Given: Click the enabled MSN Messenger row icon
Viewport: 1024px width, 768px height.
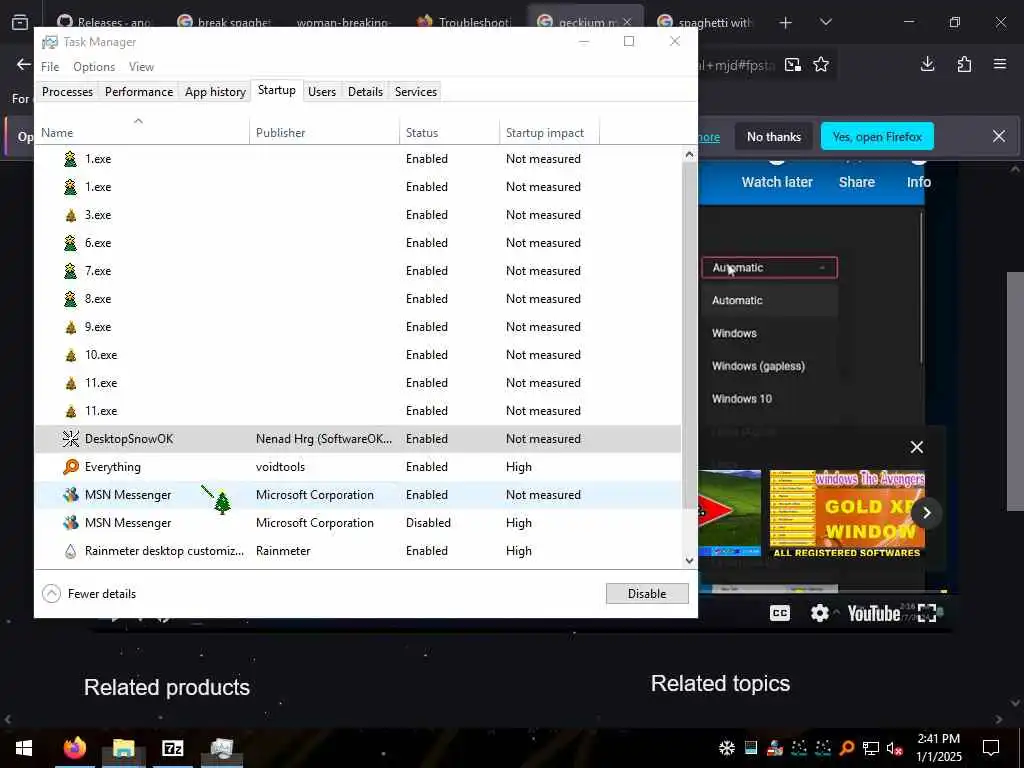Looking at the screenshot, I should pos(71,495).
